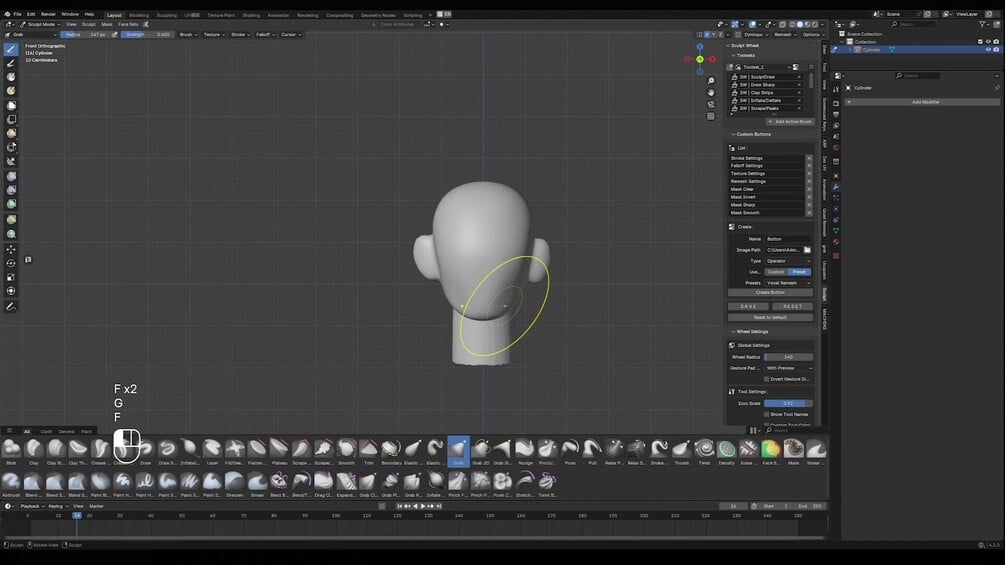
Task: Select the Pose brush
Action: tap(570, 451)
